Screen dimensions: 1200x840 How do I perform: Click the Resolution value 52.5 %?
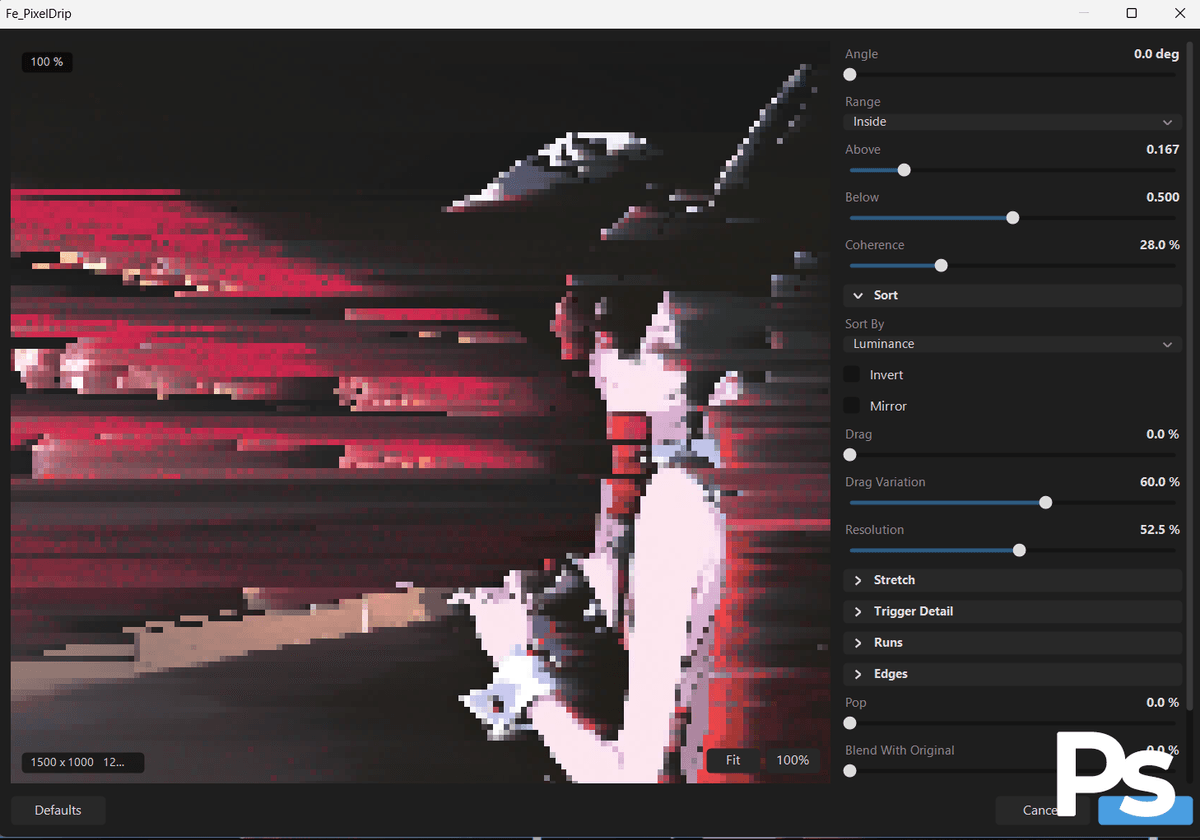pyautogui.click(x=1160, y=530)
